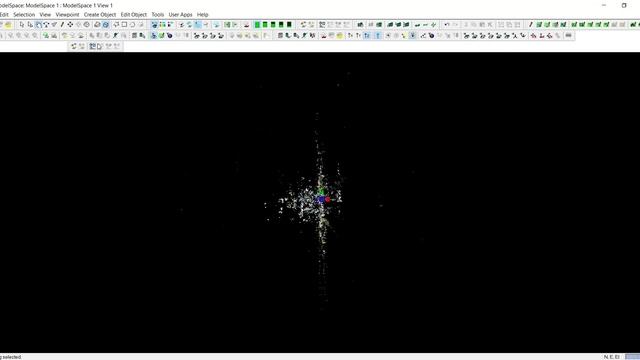This screenshot has width=640, height=360.
Task: Select the black diagonal pencil drawing tool
Action: 62,25
